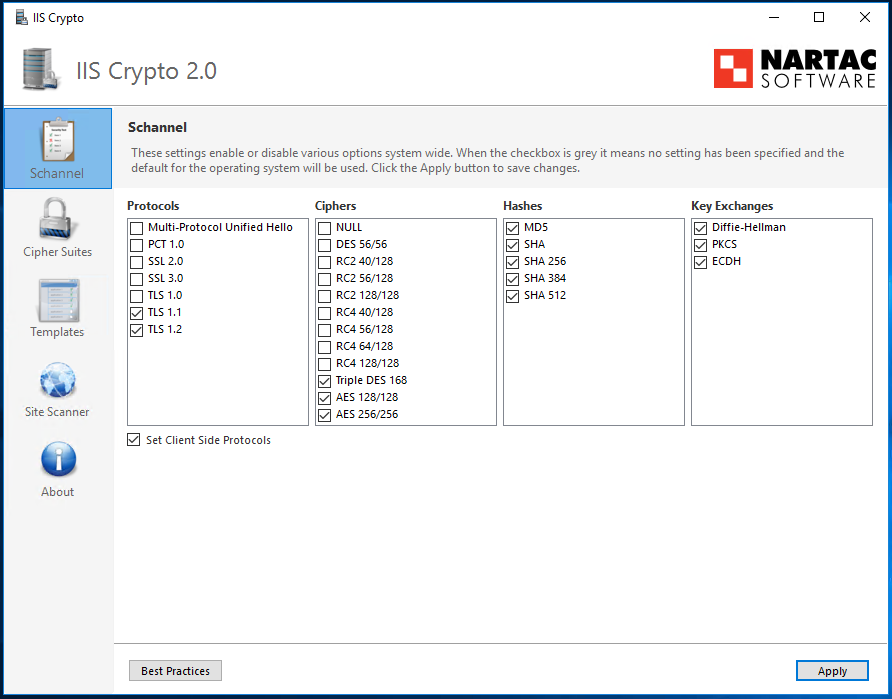
Task: Disable the TLS 1.2 protocol
Action: [x=137, y=330]
